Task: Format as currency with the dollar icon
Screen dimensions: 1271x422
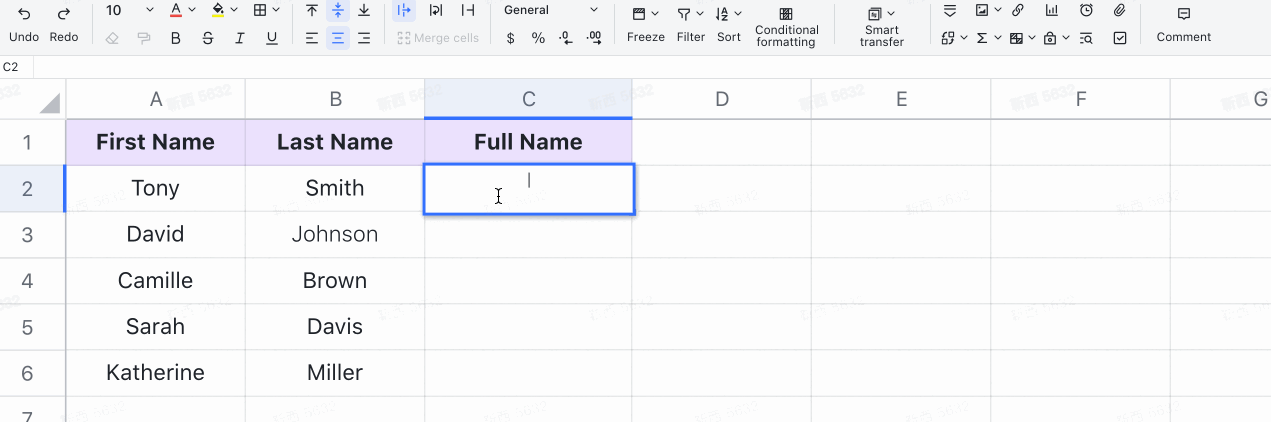Action: pos(511,38)
